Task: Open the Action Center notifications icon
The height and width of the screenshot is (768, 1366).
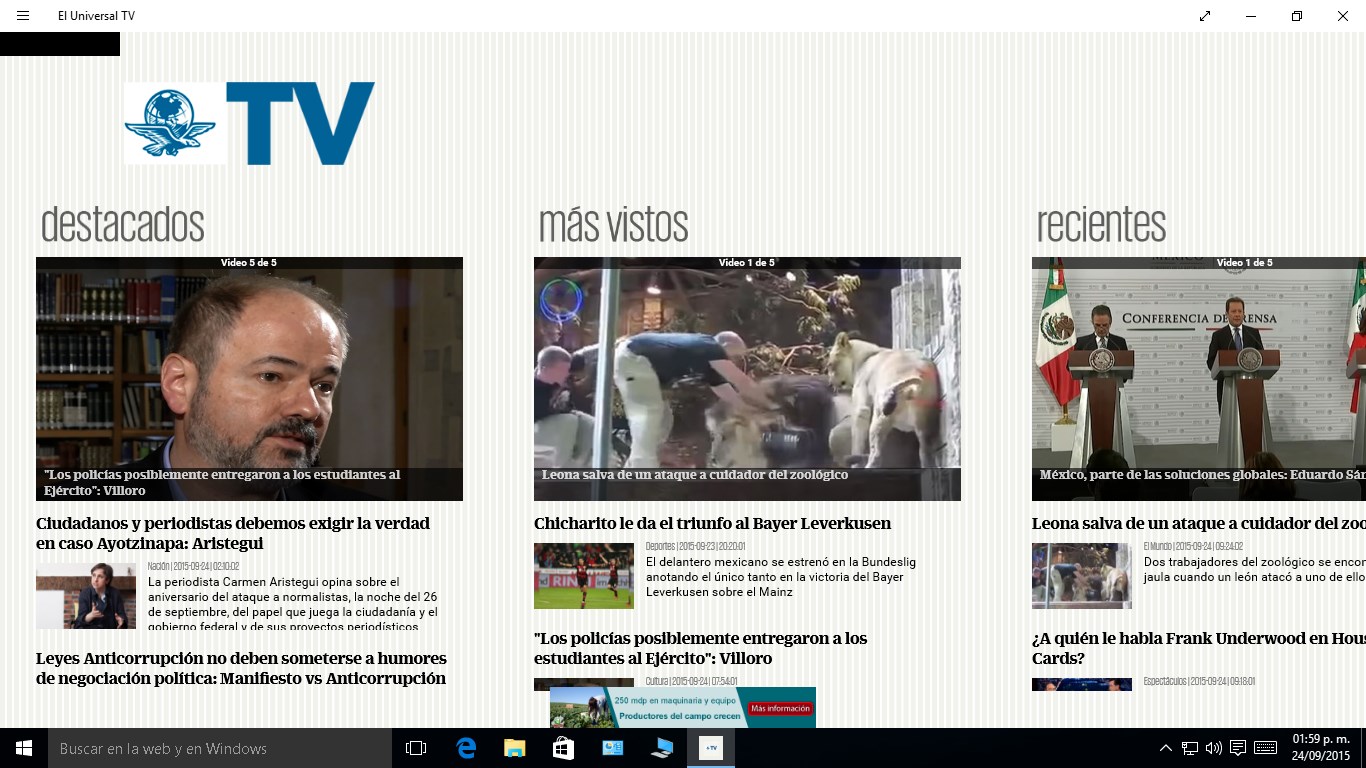Action: (1238, 748)
